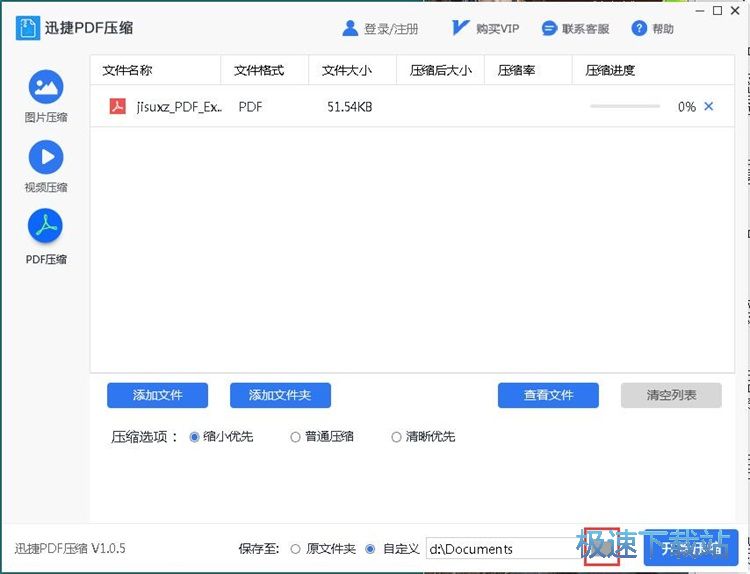Click the 0% progress value
Viewport: 750px width, 574px height.
[687, 107]
